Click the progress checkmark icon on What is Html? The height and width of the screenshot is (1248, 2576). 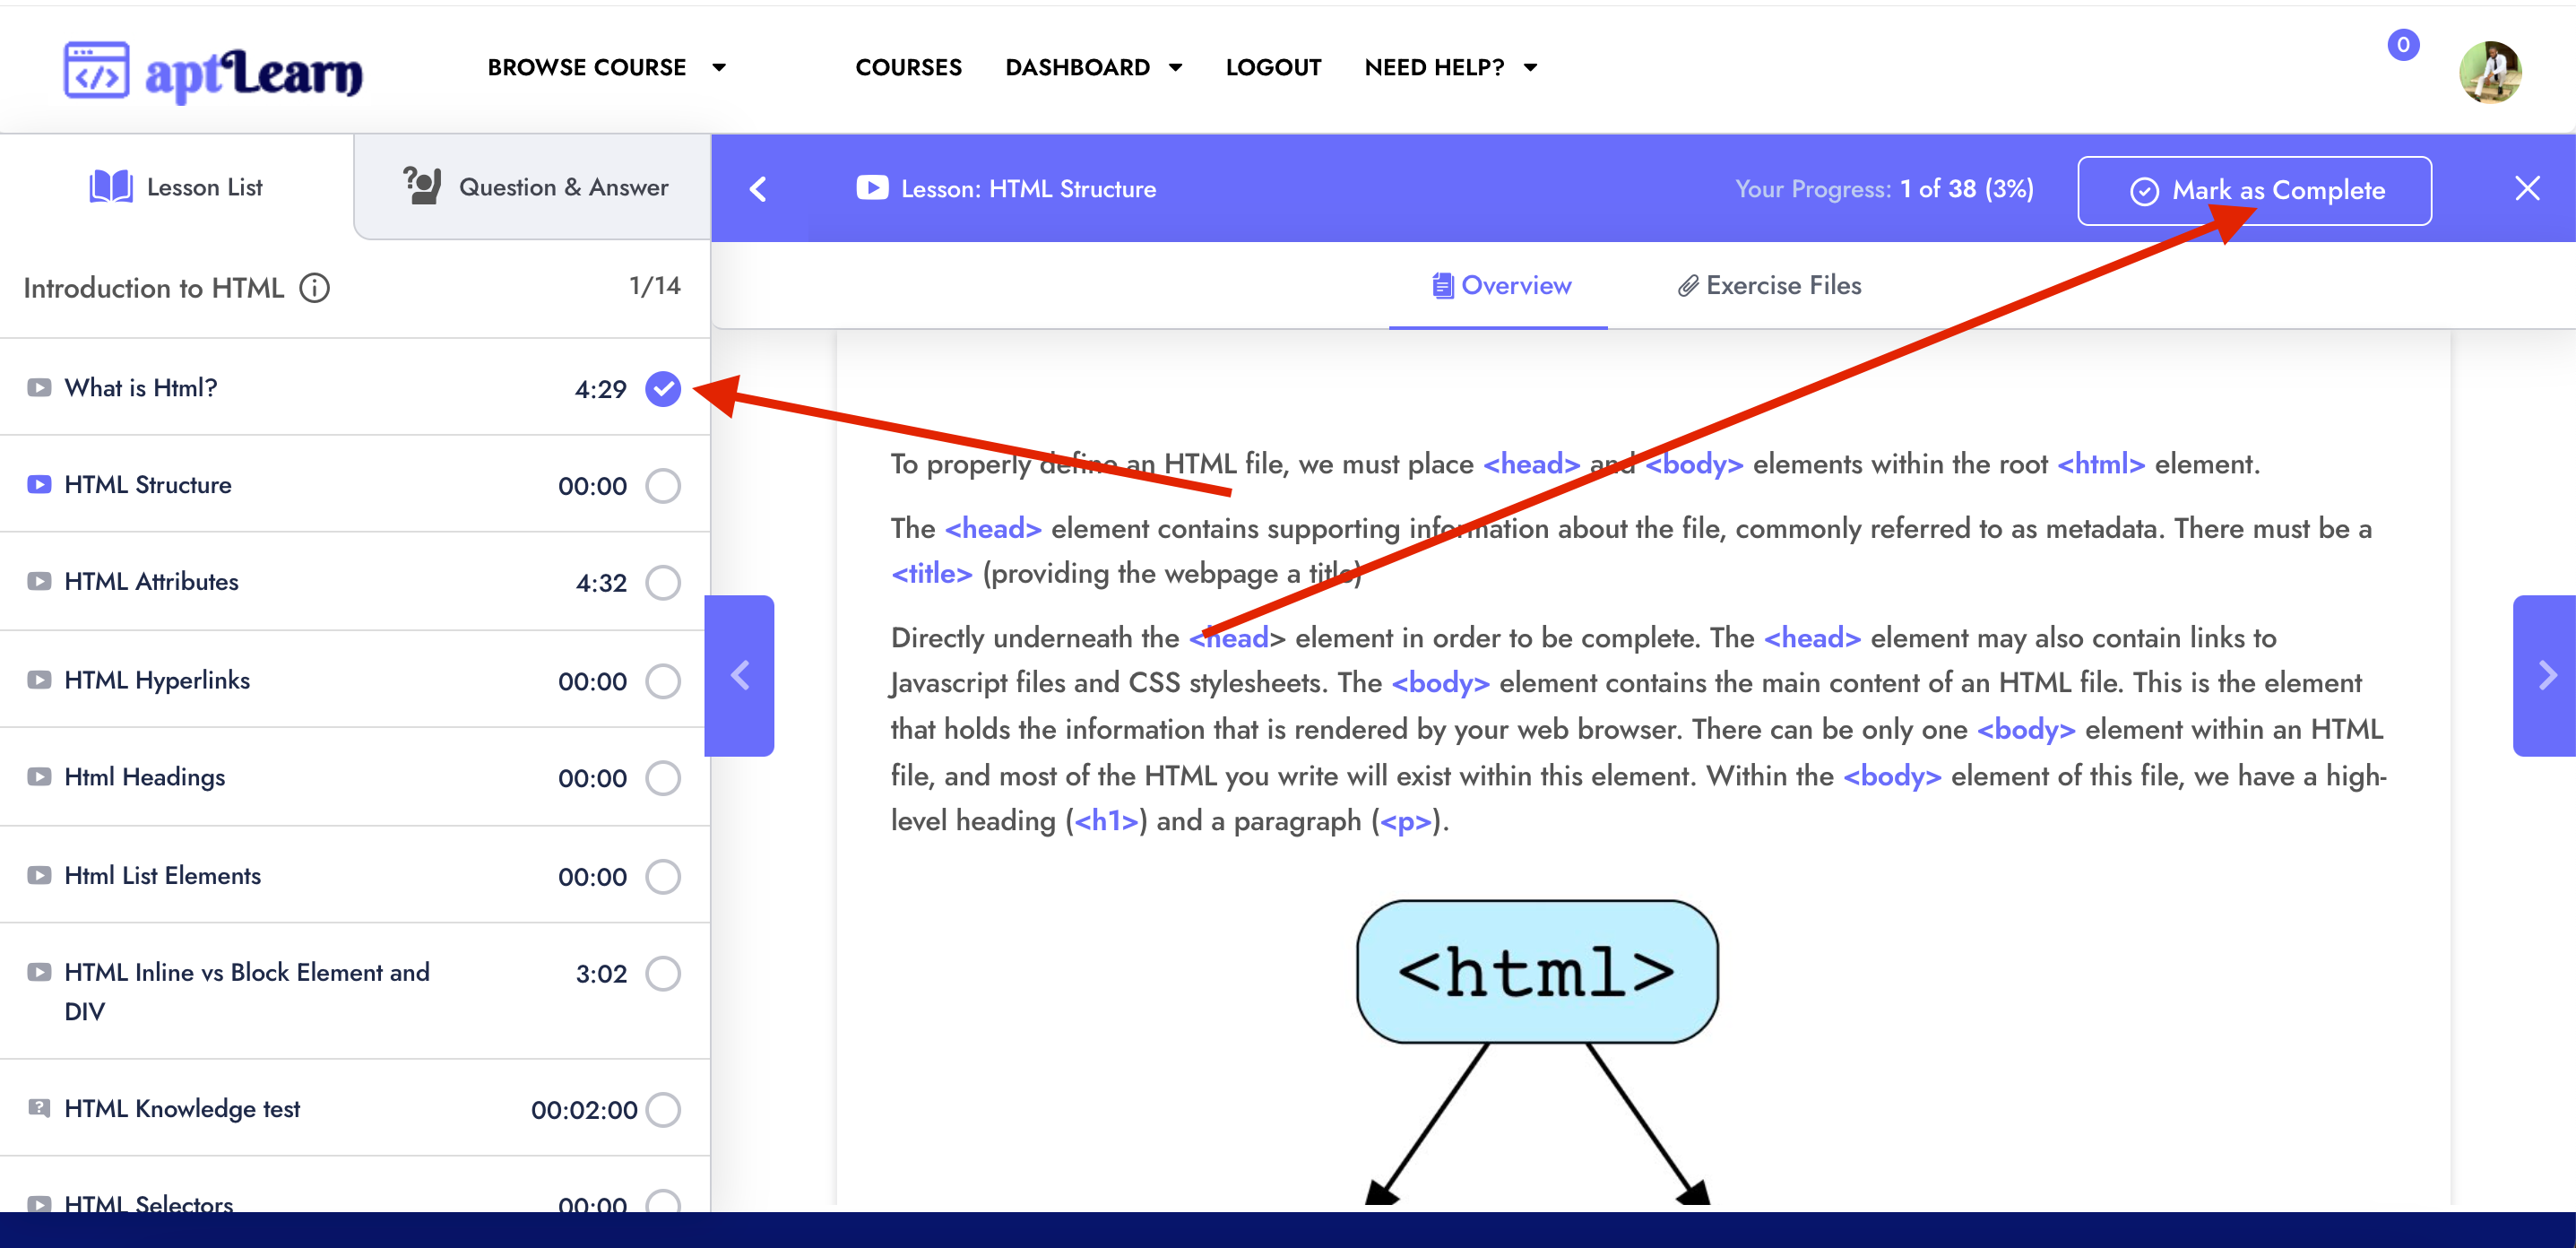pyautogui.click(x=665, y=388)
